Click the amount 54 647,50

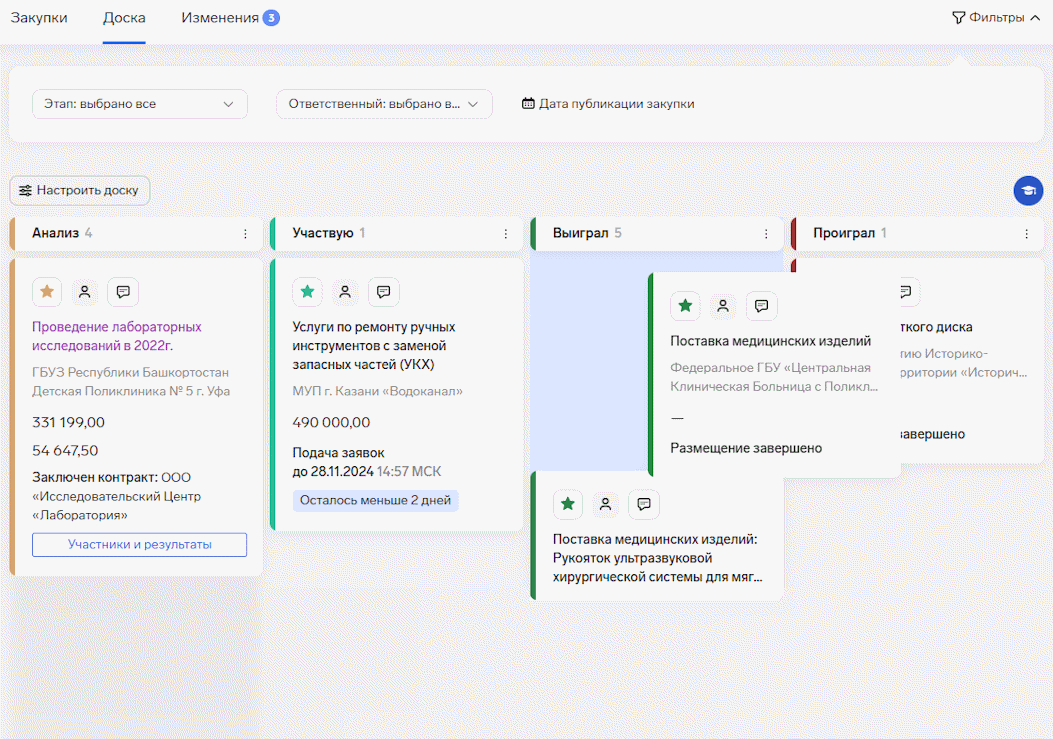coord(65,451)
